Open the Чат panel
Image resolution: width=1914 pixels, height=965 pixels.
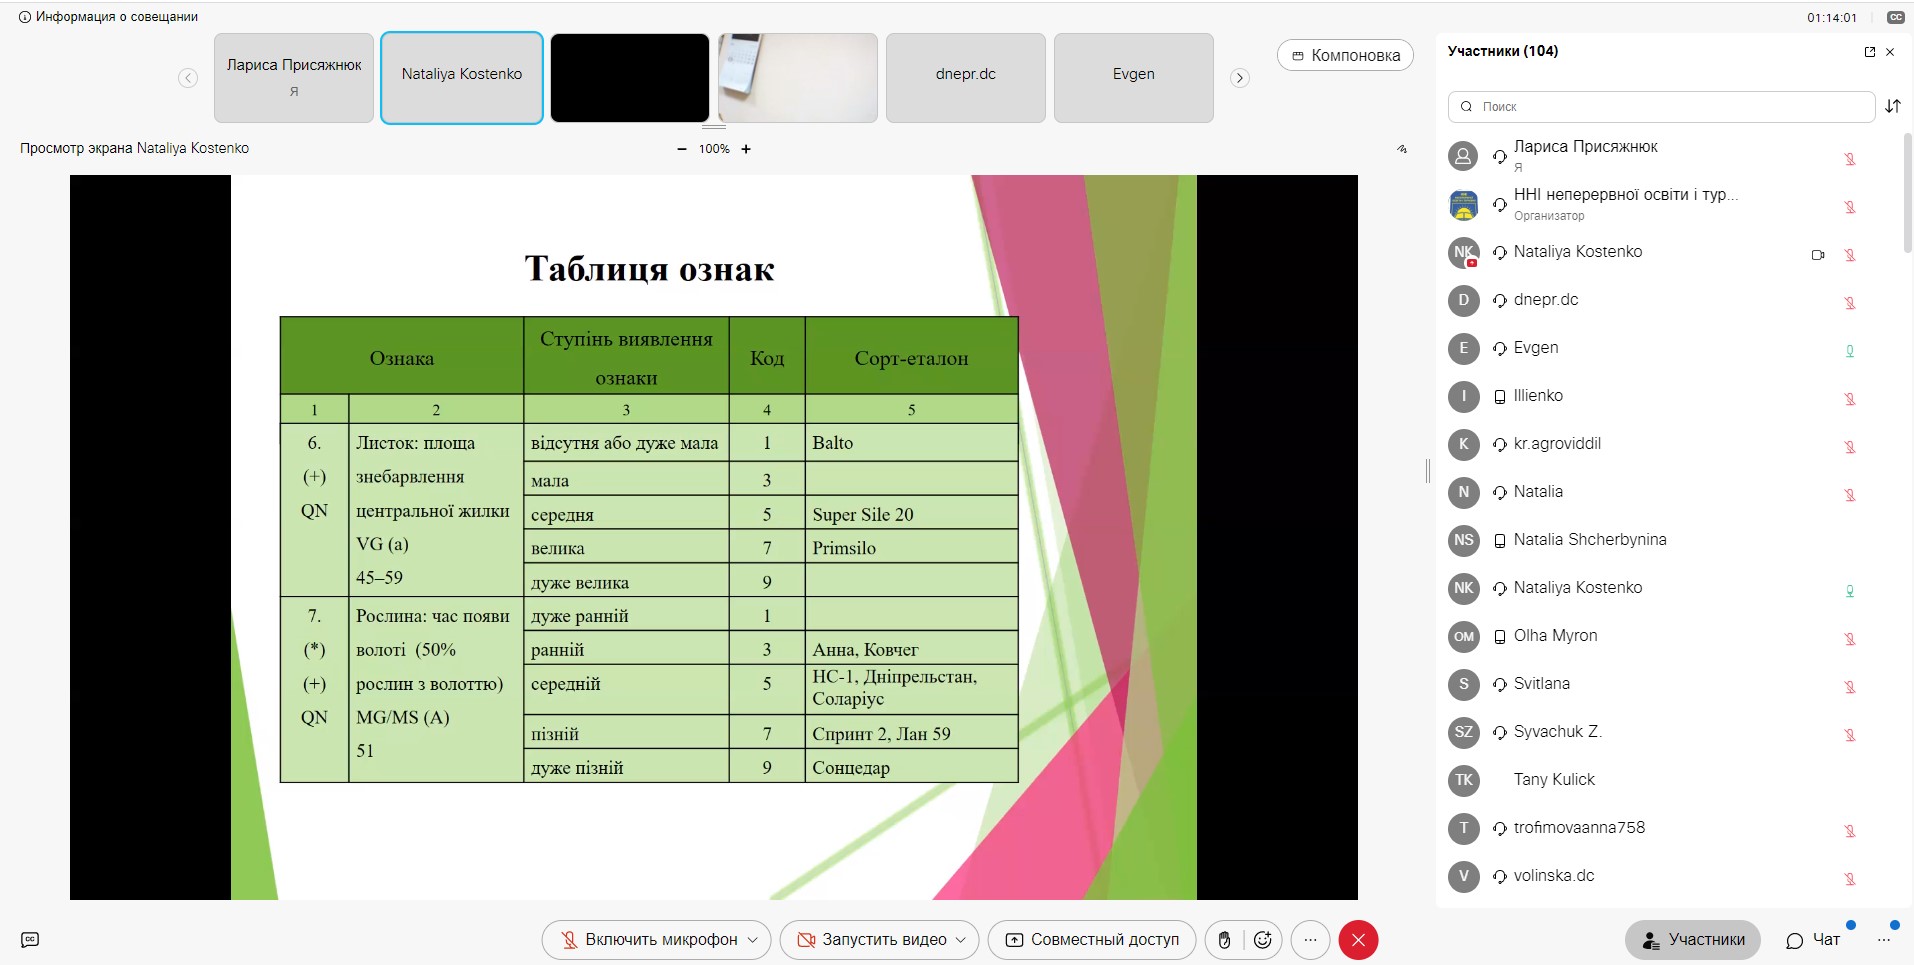(x=1814, y=940)
